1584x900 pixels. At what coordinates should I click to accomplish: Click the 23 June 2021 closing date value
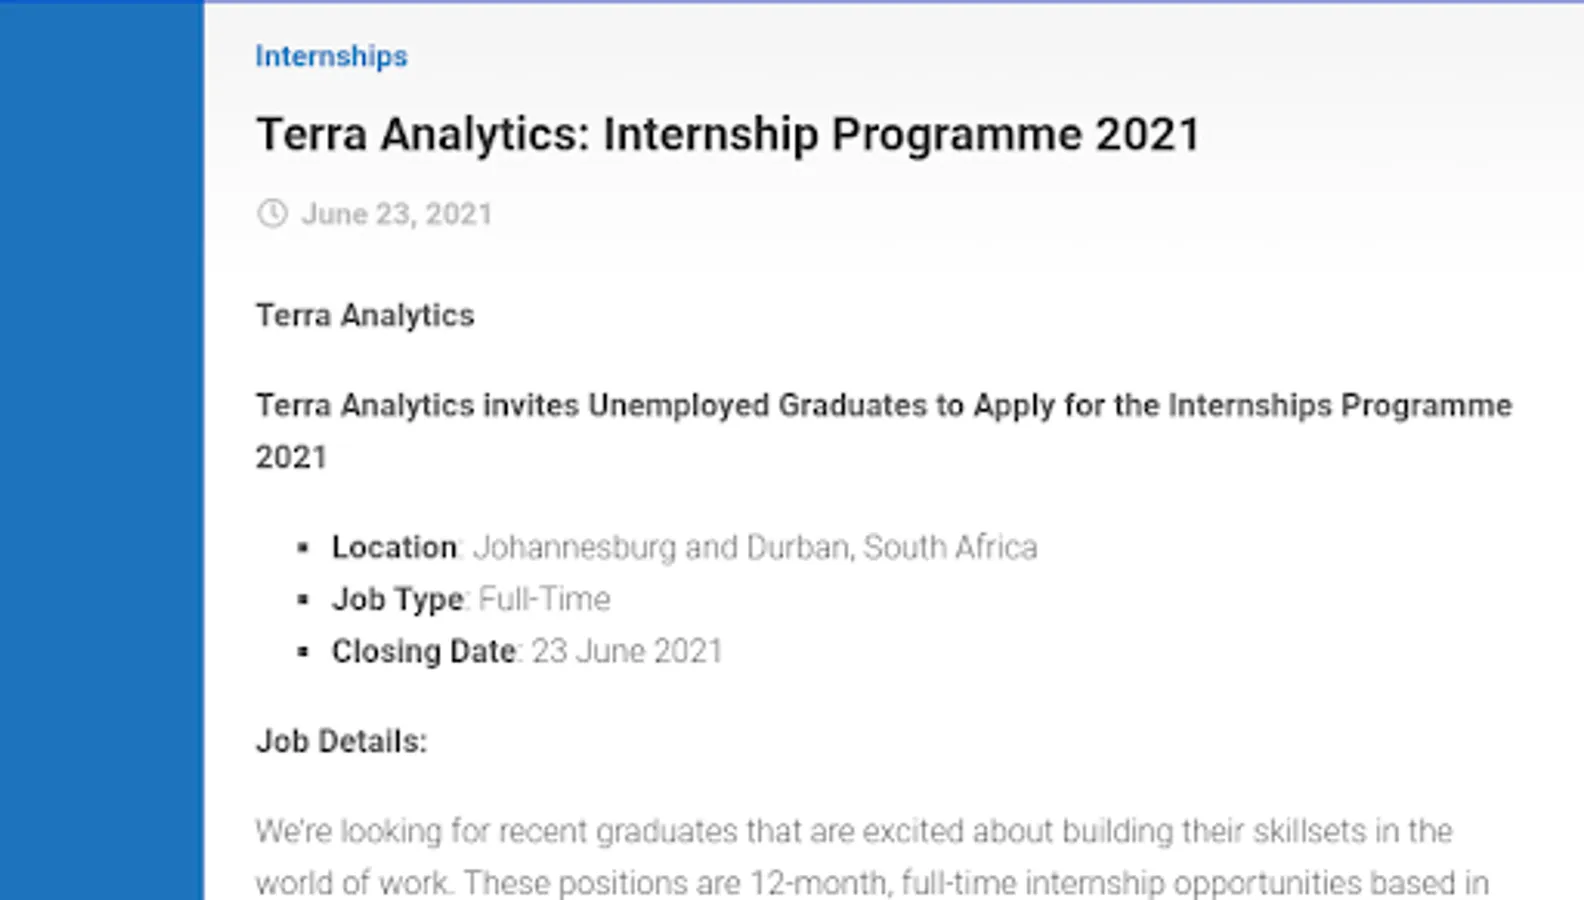pos(627,652)
